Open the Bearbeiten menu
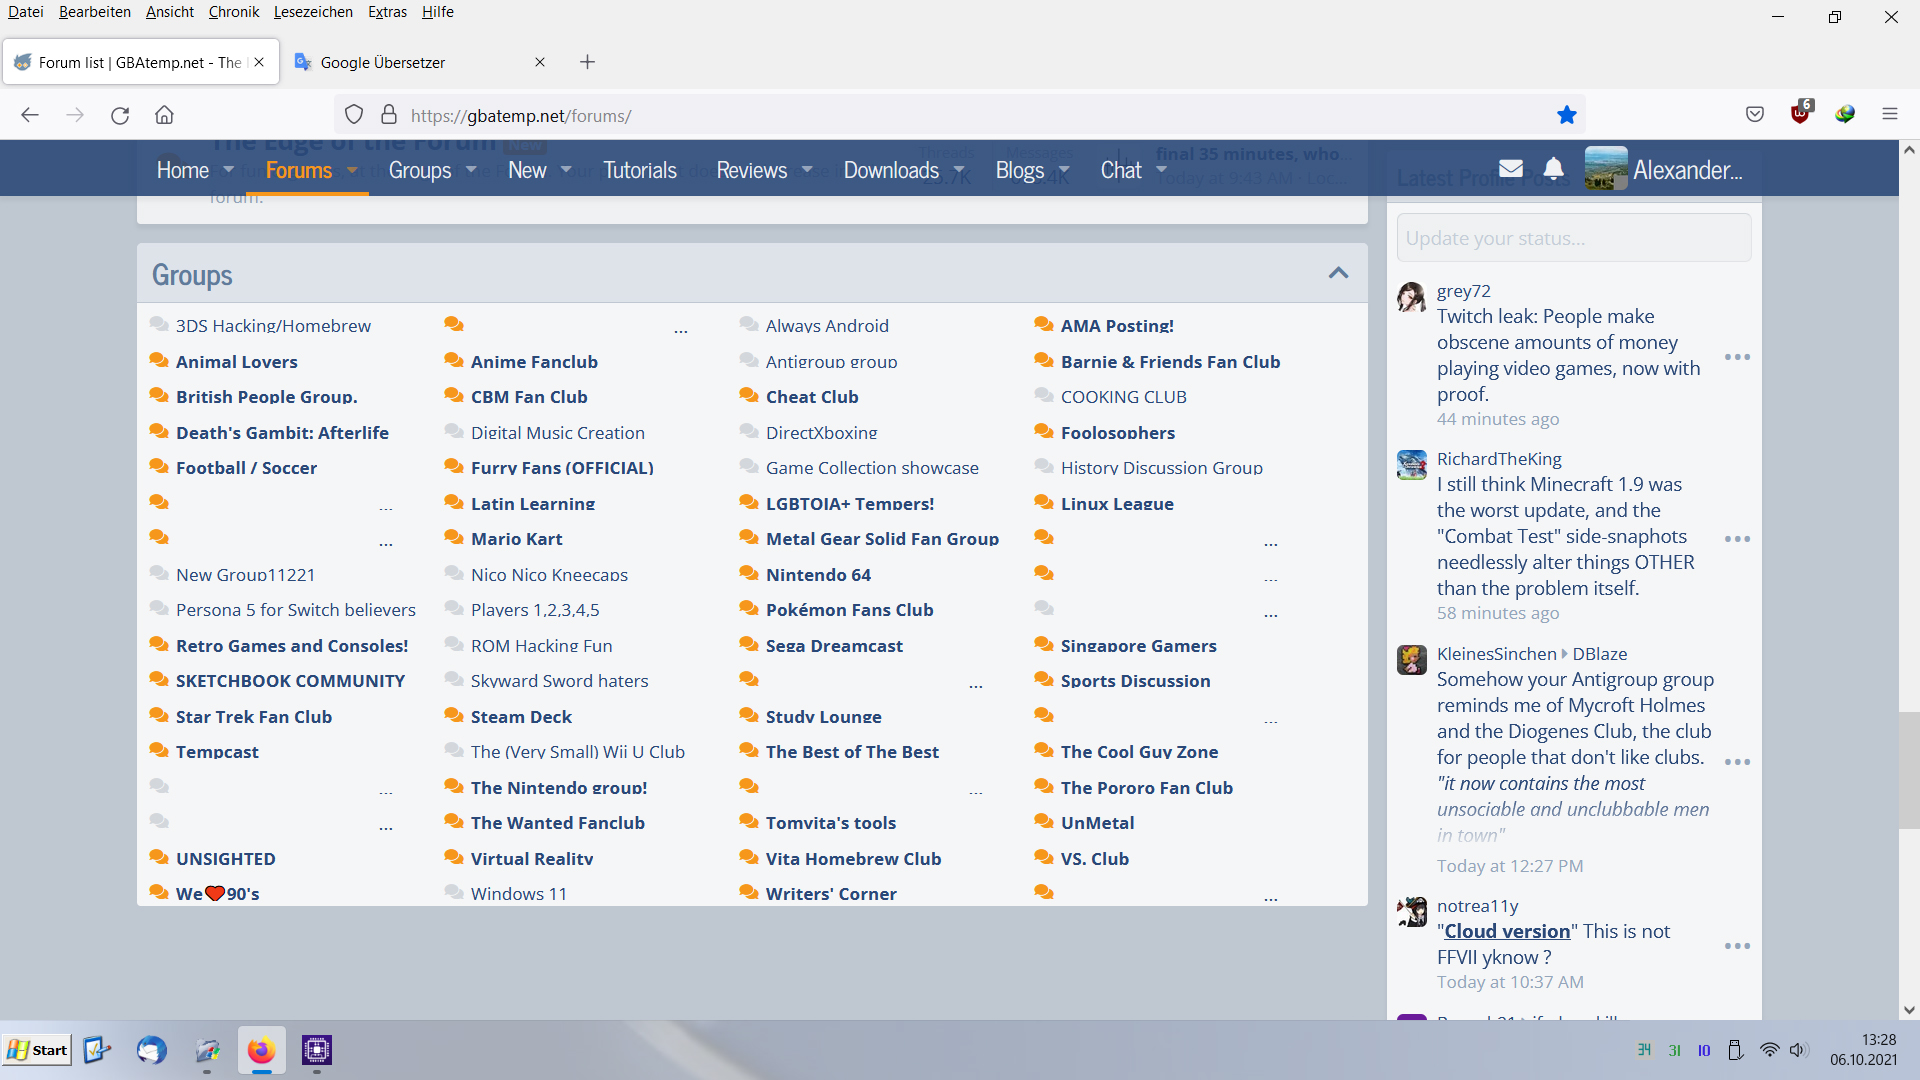 pos(95,12)
